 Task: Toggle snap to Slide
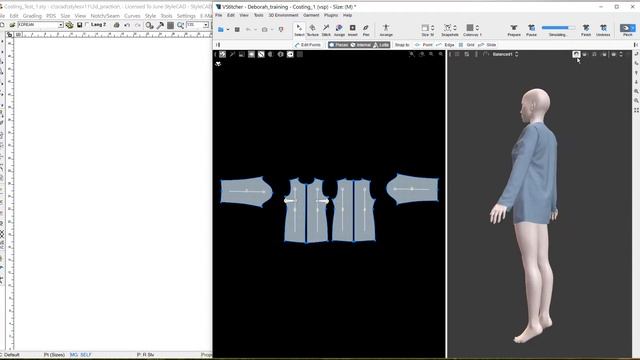(x=487, y=45)
